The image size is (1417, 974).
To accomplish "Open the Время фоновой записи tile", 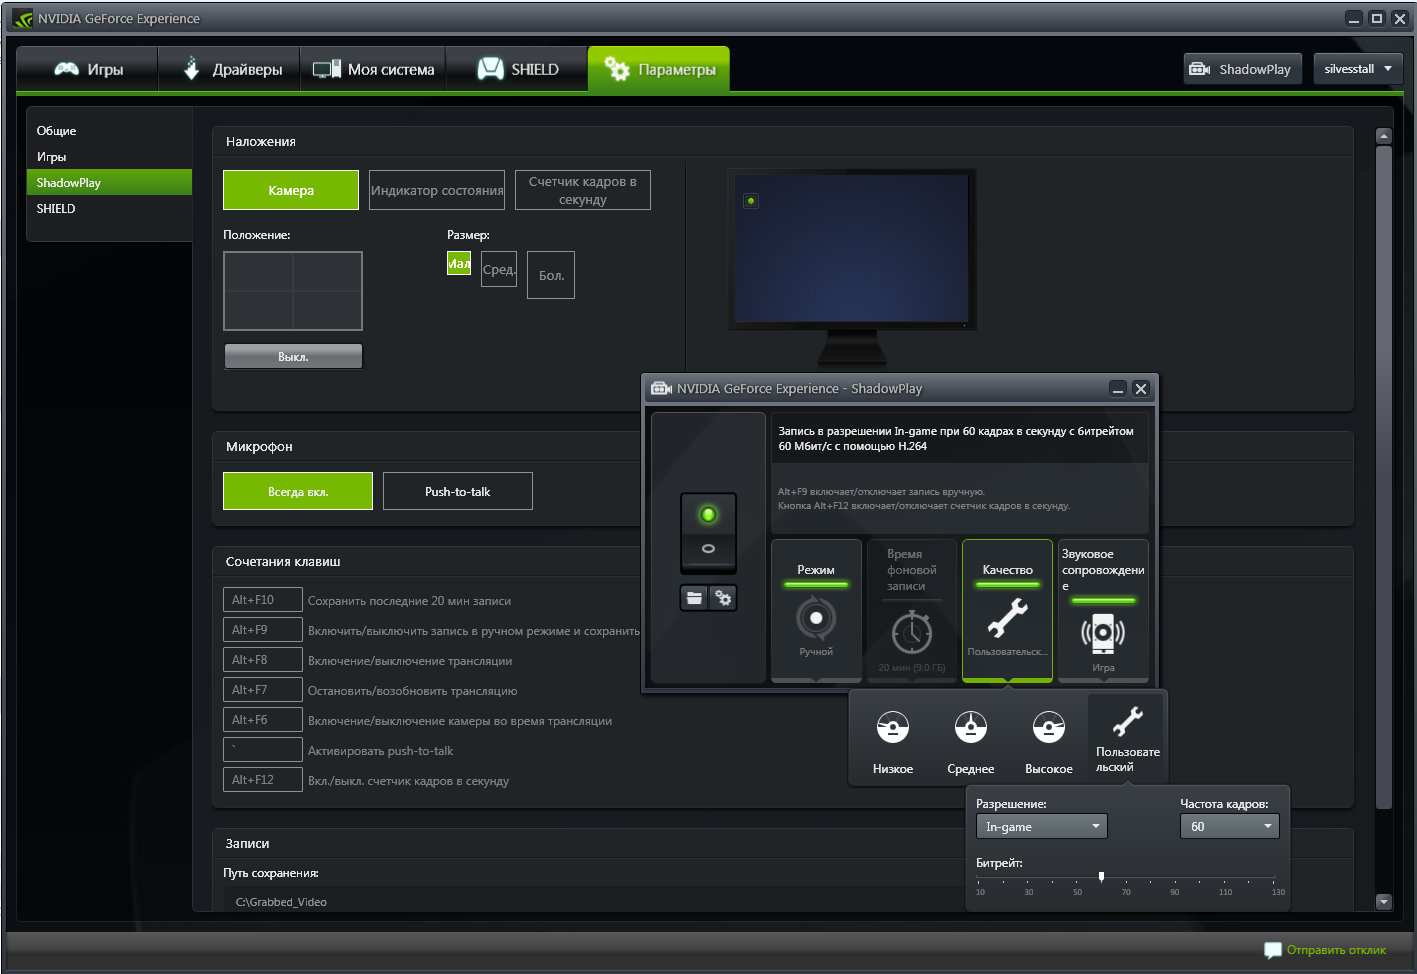I will (x=912, y=610).
